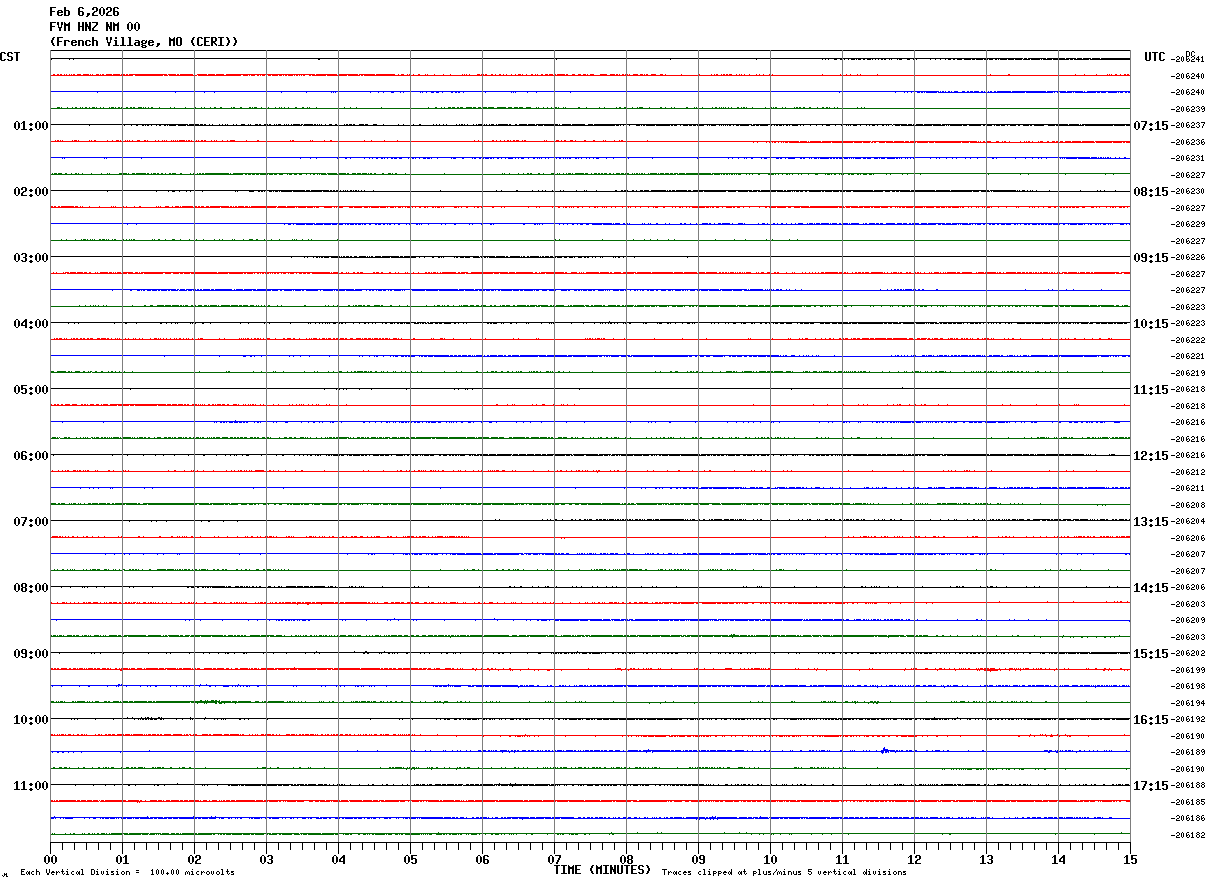
Task: Select the 01:00 CST time label
Action: pyautogui.click(x=31, y=125)
